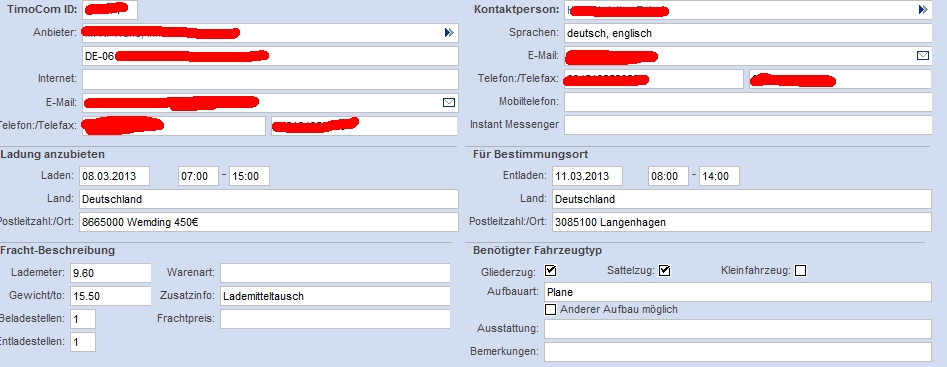Click Land field under Ladung anzubieten

pyautogui.click(x=269, y=199)
